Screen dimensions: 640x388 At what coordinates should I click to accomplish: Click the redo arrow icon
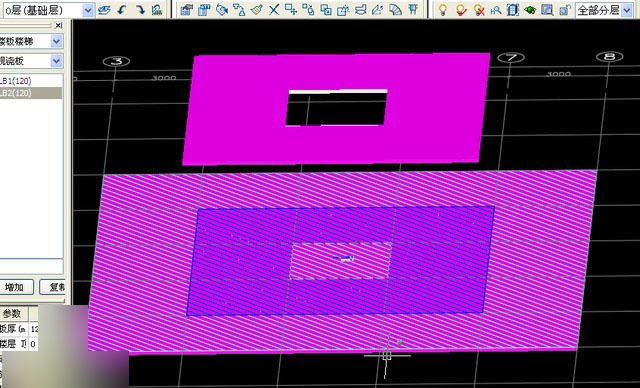140,9
